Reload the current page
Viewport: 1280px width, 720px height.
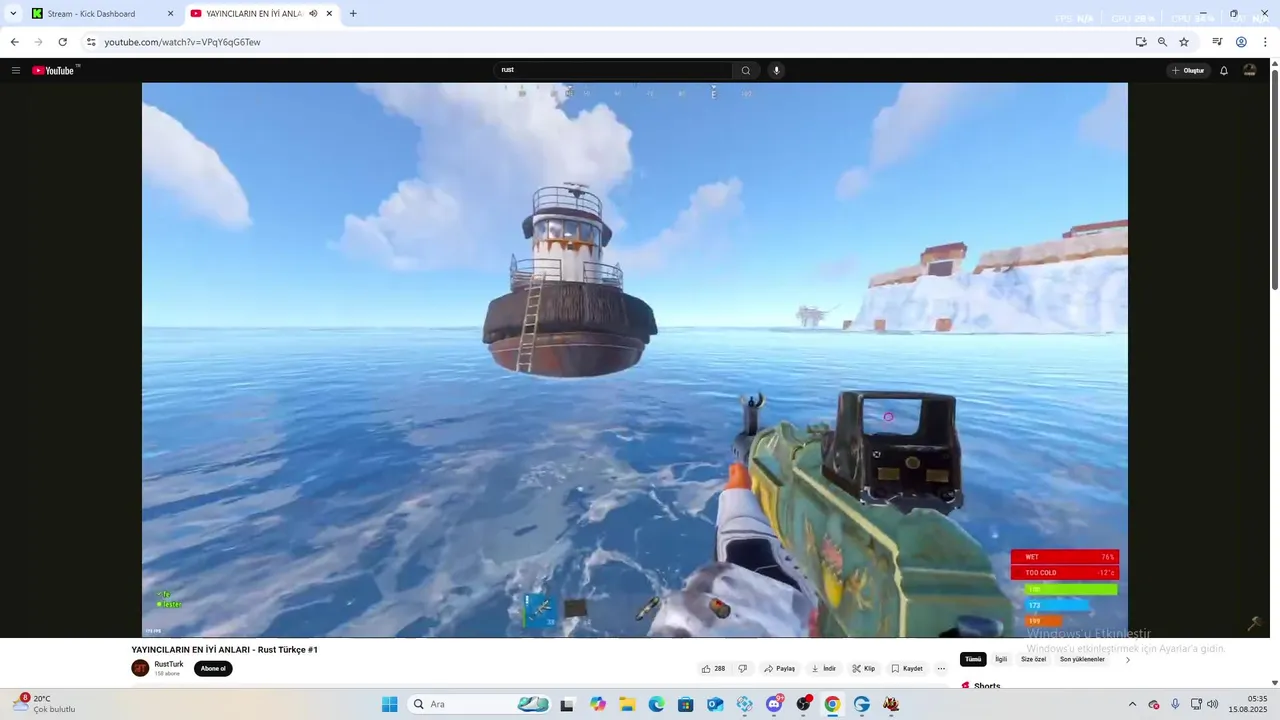tap(62, 42)
